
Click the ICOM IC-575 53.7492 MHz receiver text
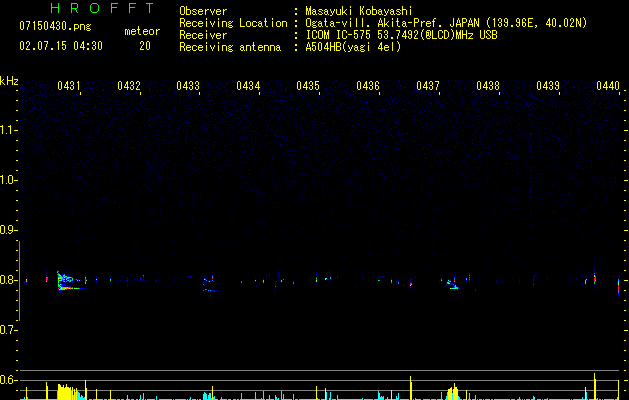coord(401,35)
